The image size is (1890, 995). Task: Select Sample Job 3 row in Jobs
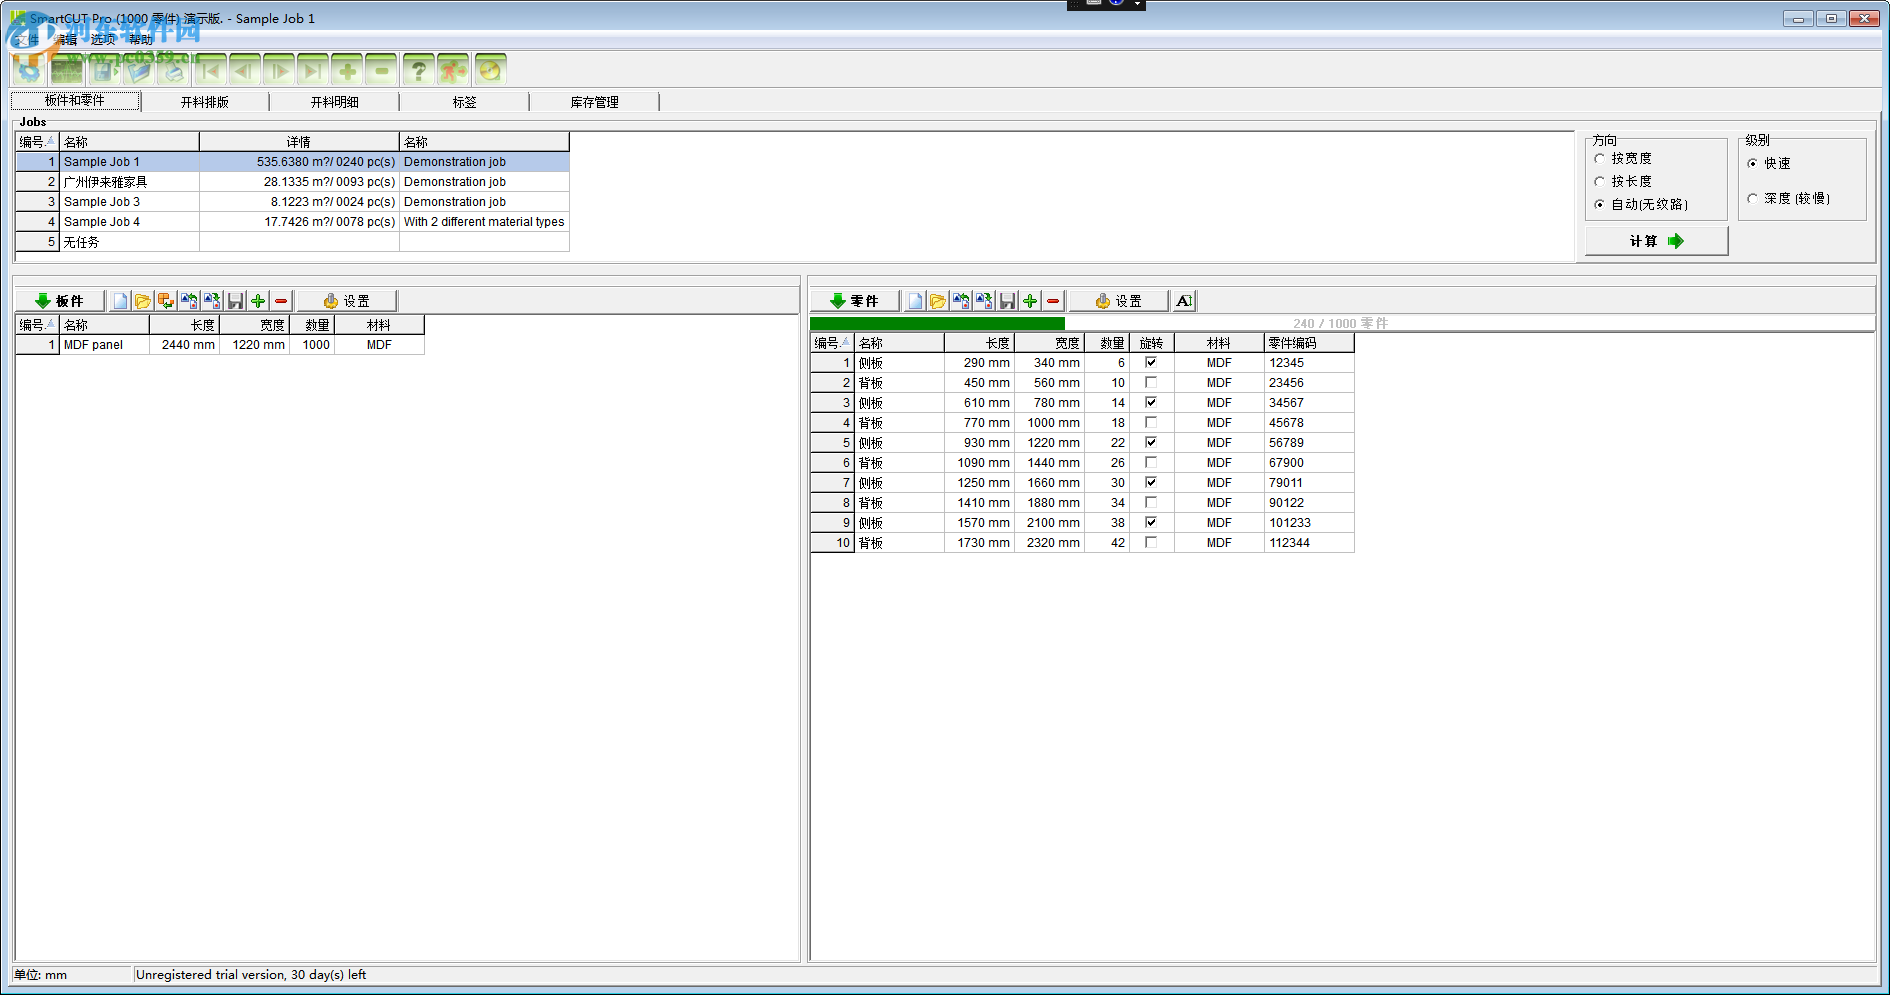coord(292,202)
